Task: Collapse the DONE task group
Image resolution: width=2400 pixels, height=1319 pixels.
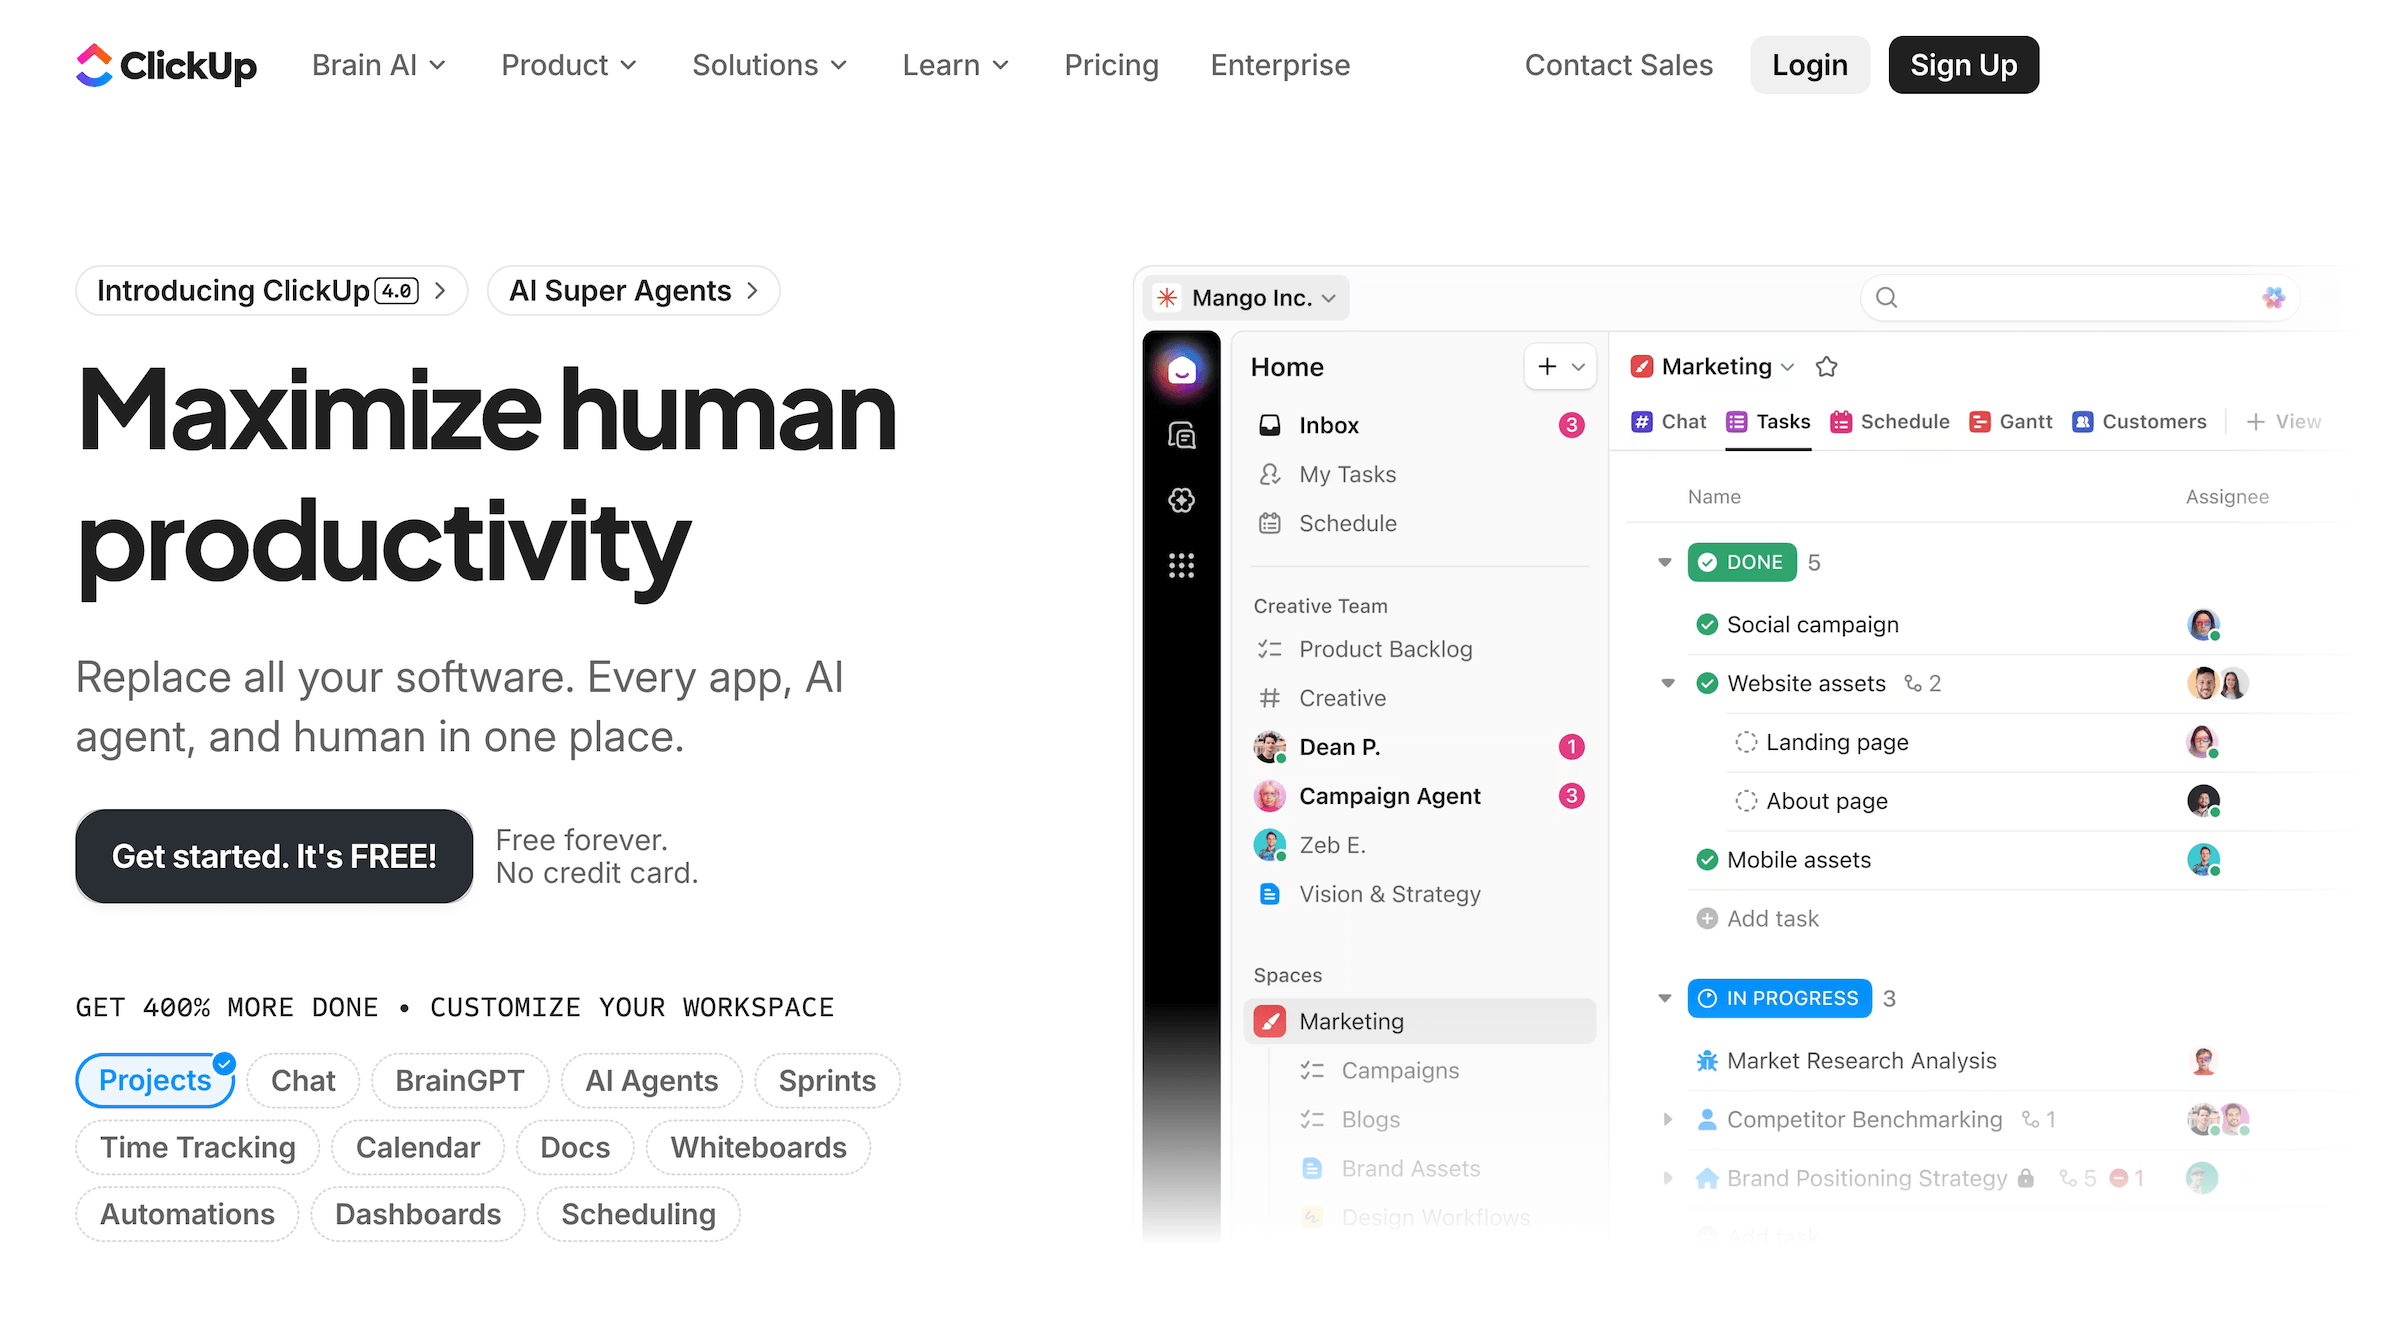Action: point(1663,562)
